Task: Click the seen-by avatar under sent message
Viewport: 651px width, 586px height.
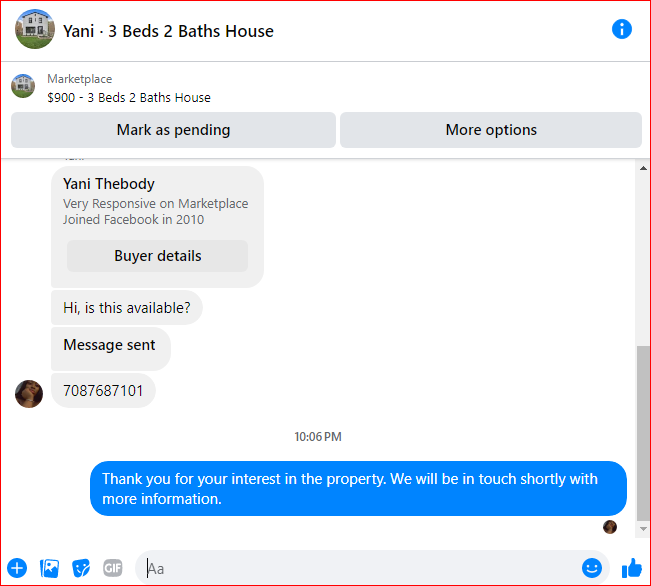Action: 610,527
